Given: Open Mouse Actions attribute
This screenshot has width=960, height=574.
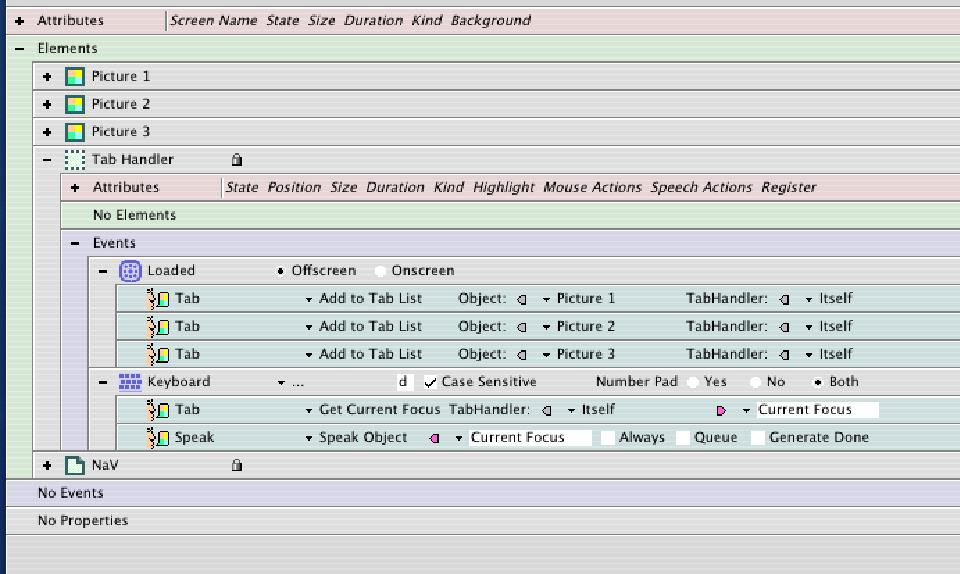Looking at the screenshot, I should click(592, 187).
